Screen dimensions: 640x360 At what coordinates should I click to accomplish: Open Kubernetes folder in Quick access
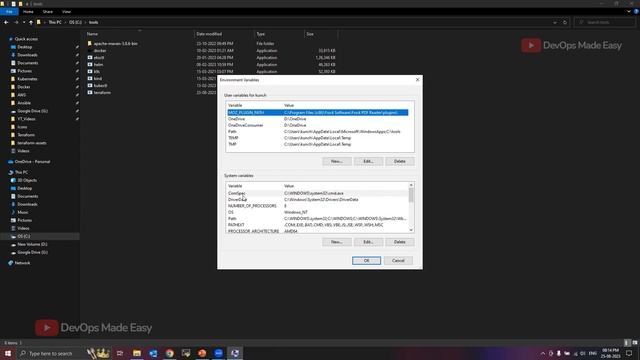(x=27, y=79)
